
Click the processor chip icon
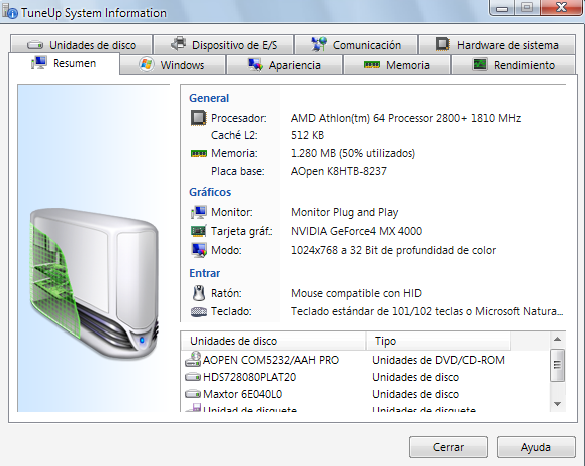[198, 118]
